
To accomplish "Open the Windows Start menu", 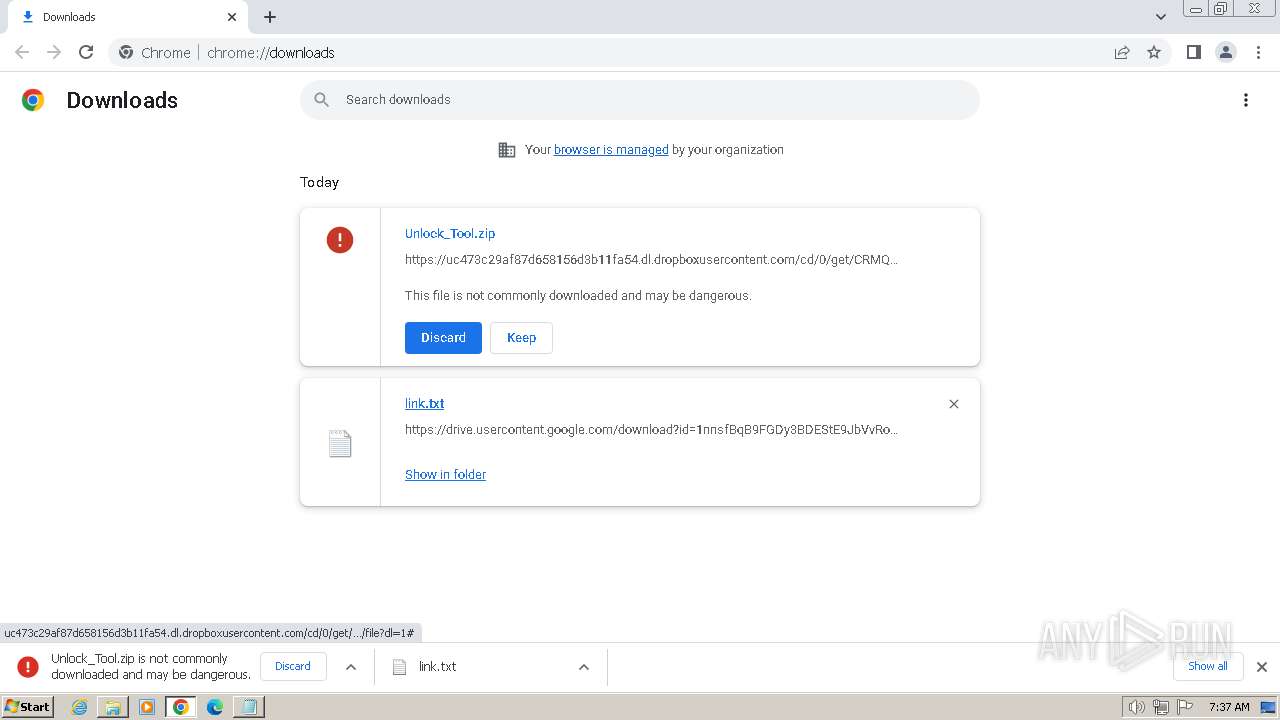I will (x=28, y=707).
